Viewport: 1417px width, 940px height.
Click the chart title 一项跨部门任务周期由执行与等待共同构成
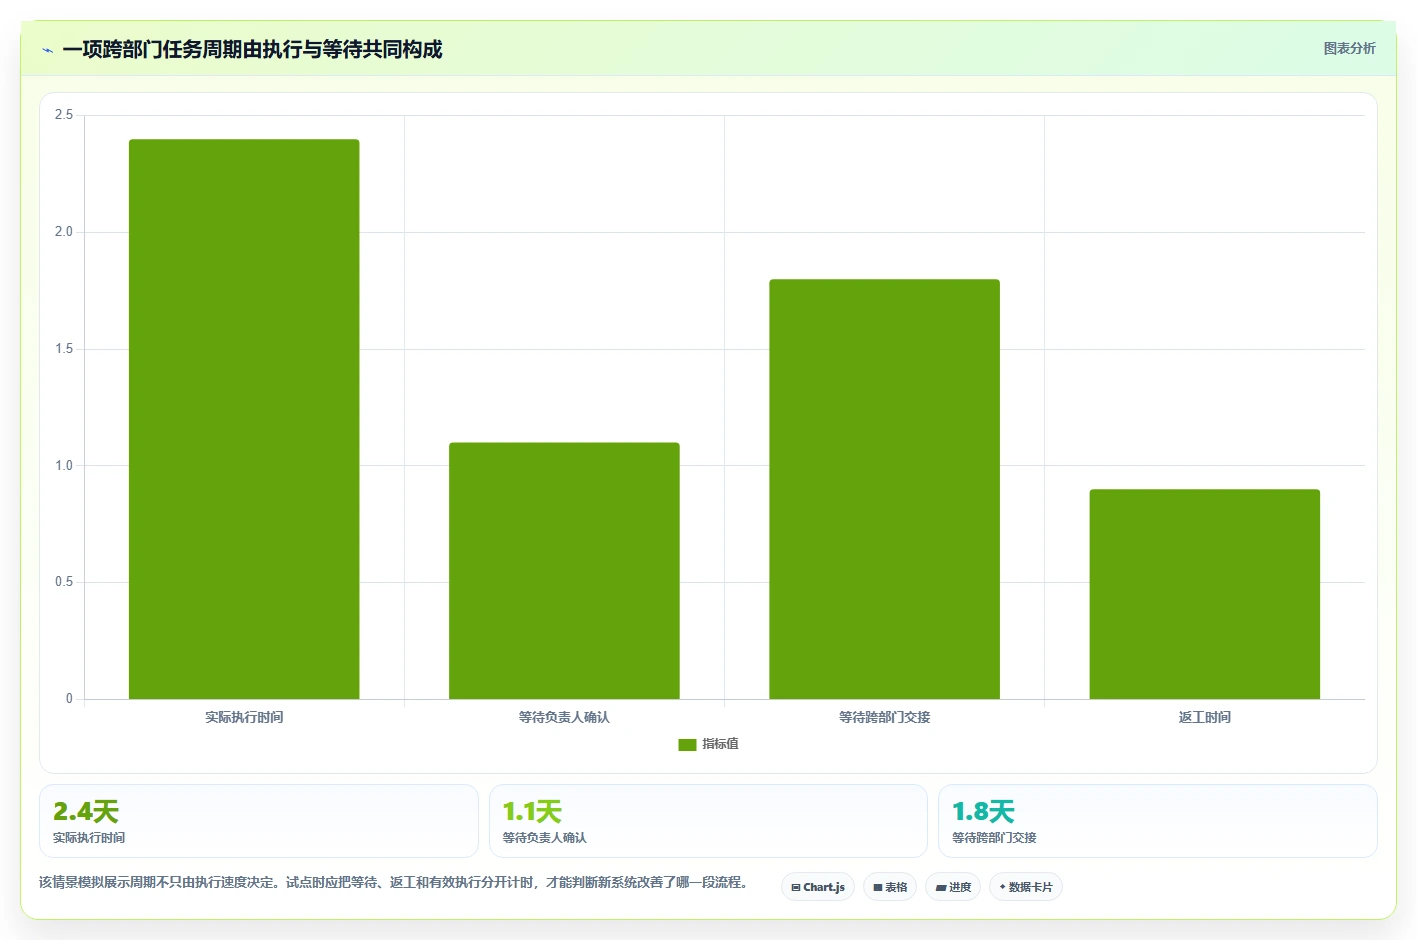click(252, 49)
